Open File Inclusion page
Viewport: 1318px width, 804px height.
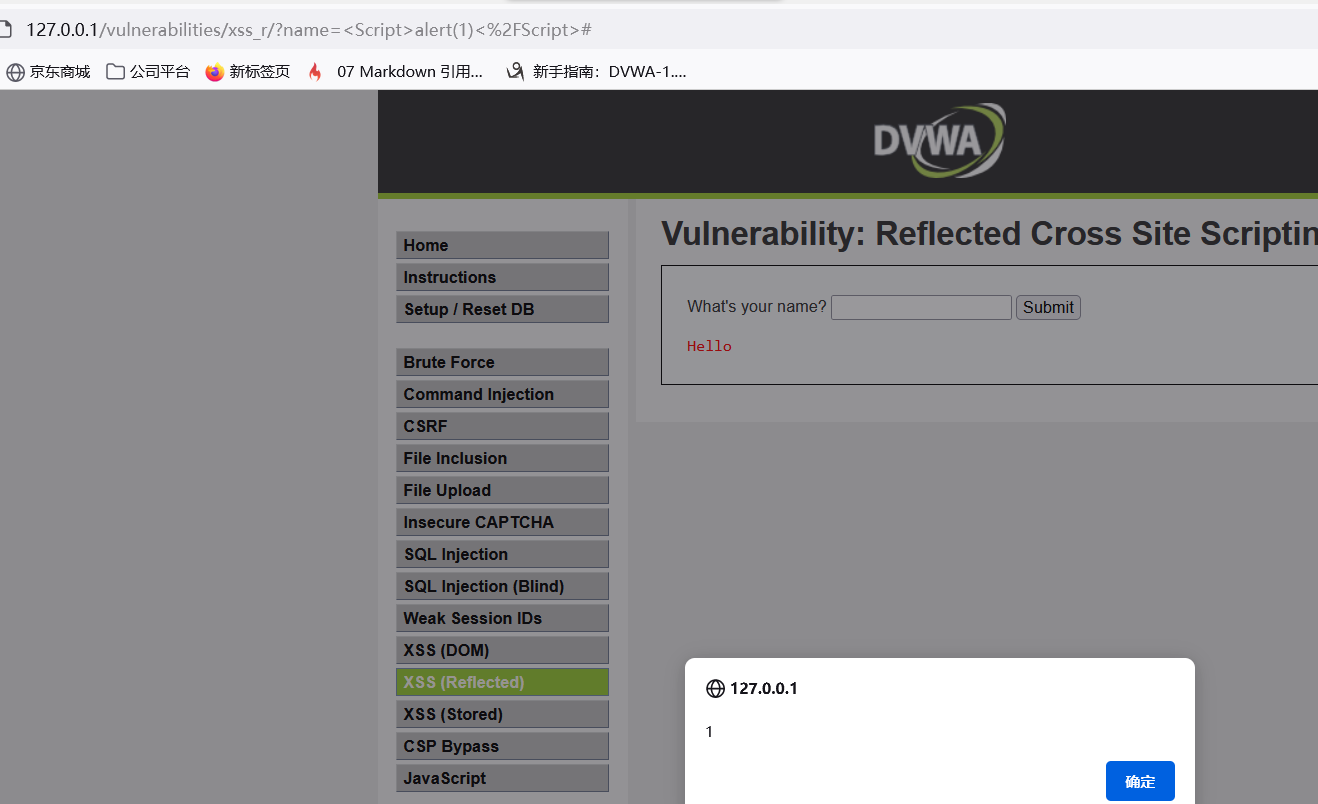pos(502,458)
